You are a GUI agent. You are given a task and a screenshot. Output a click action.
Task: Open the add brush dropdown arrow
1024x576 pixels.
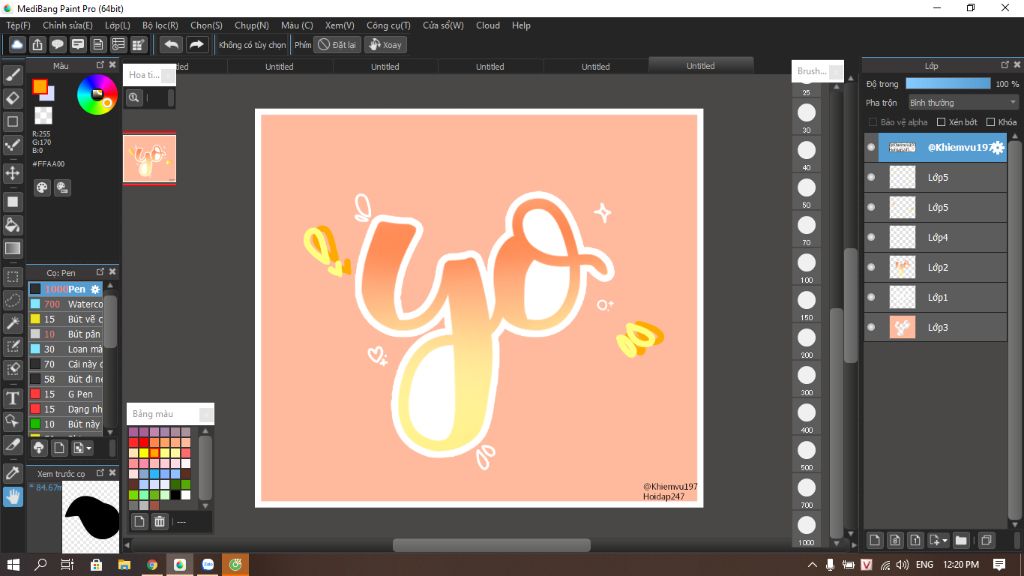point(89,448)
